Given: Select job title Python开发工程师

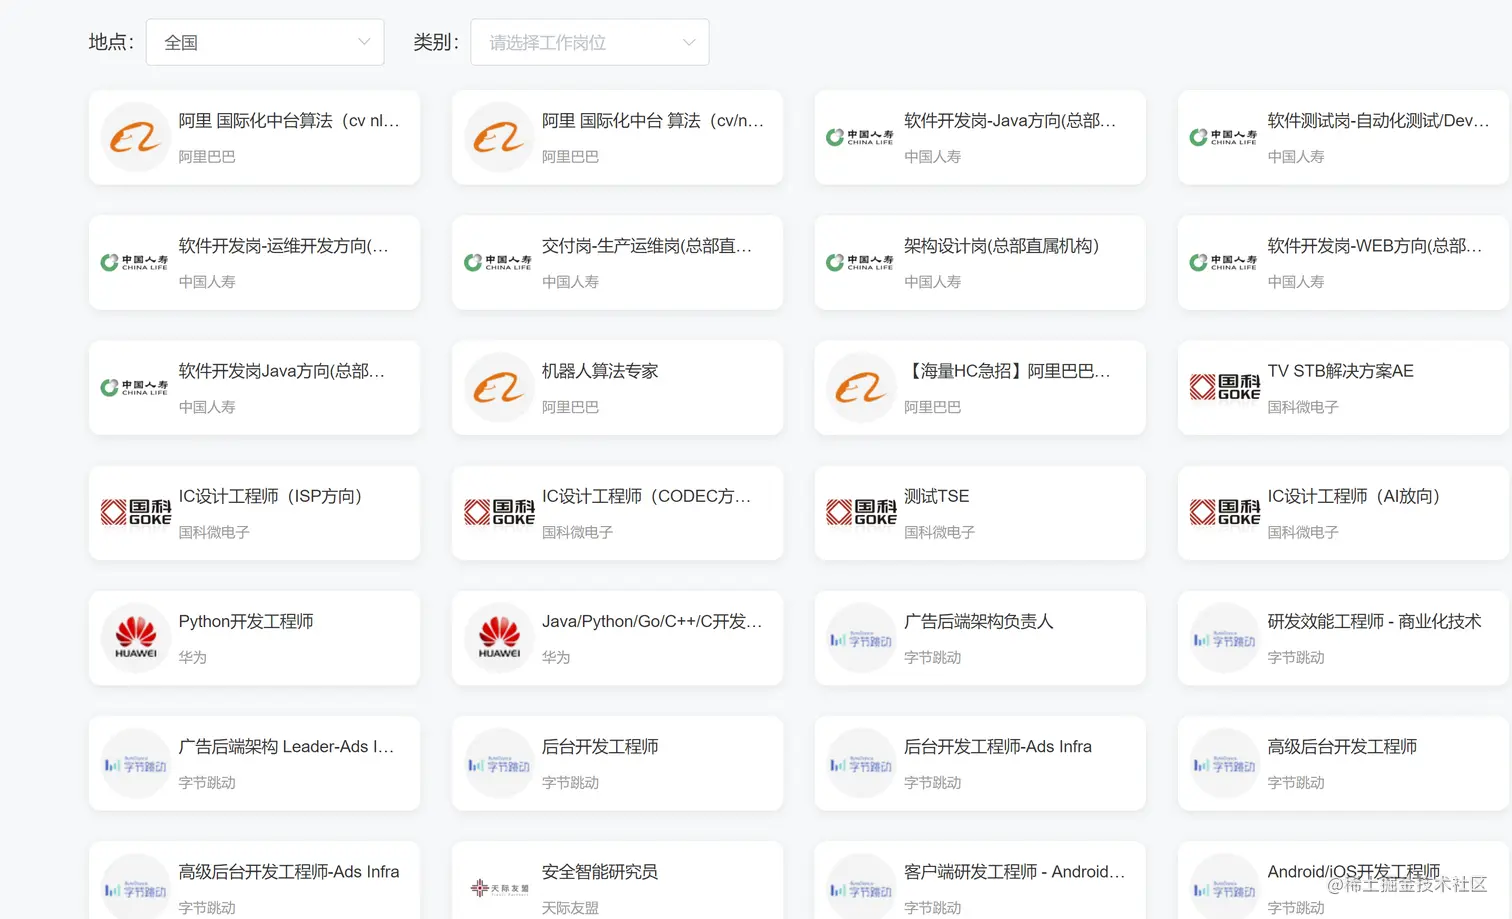Looking at the screenshot, I should point(246,622).
